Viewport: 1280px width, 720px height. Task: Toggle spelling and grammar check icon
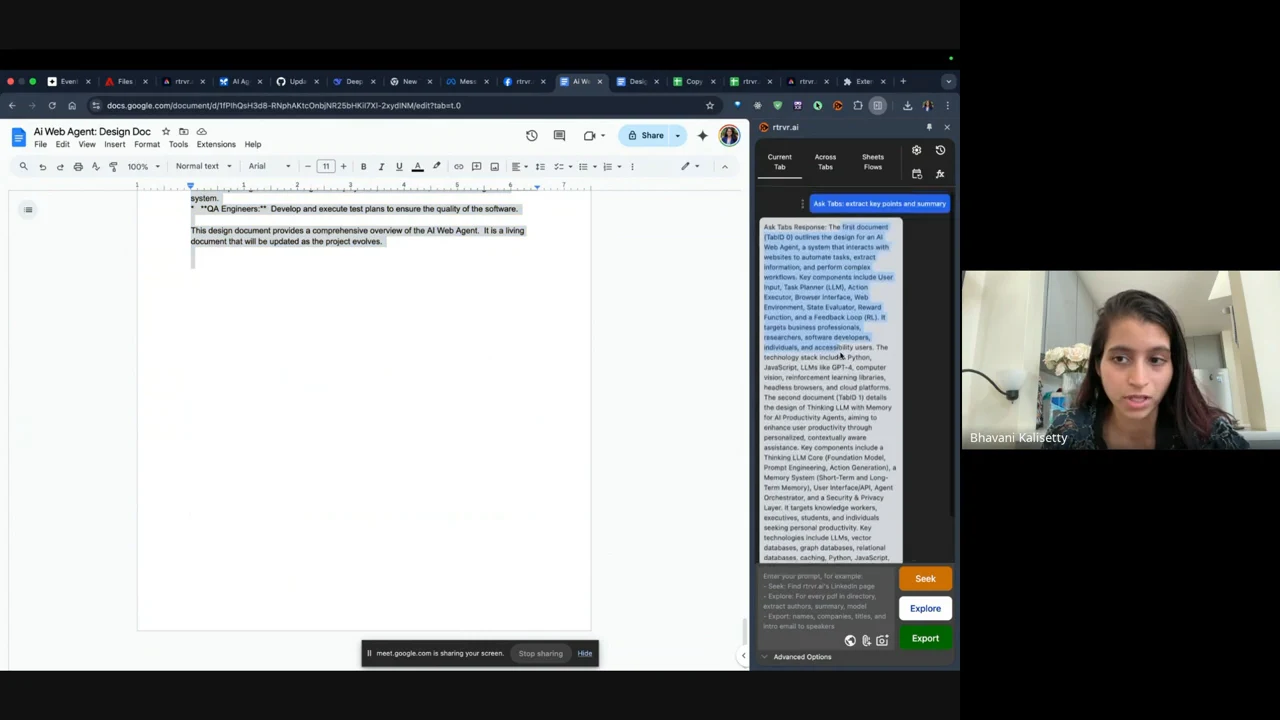96,167
